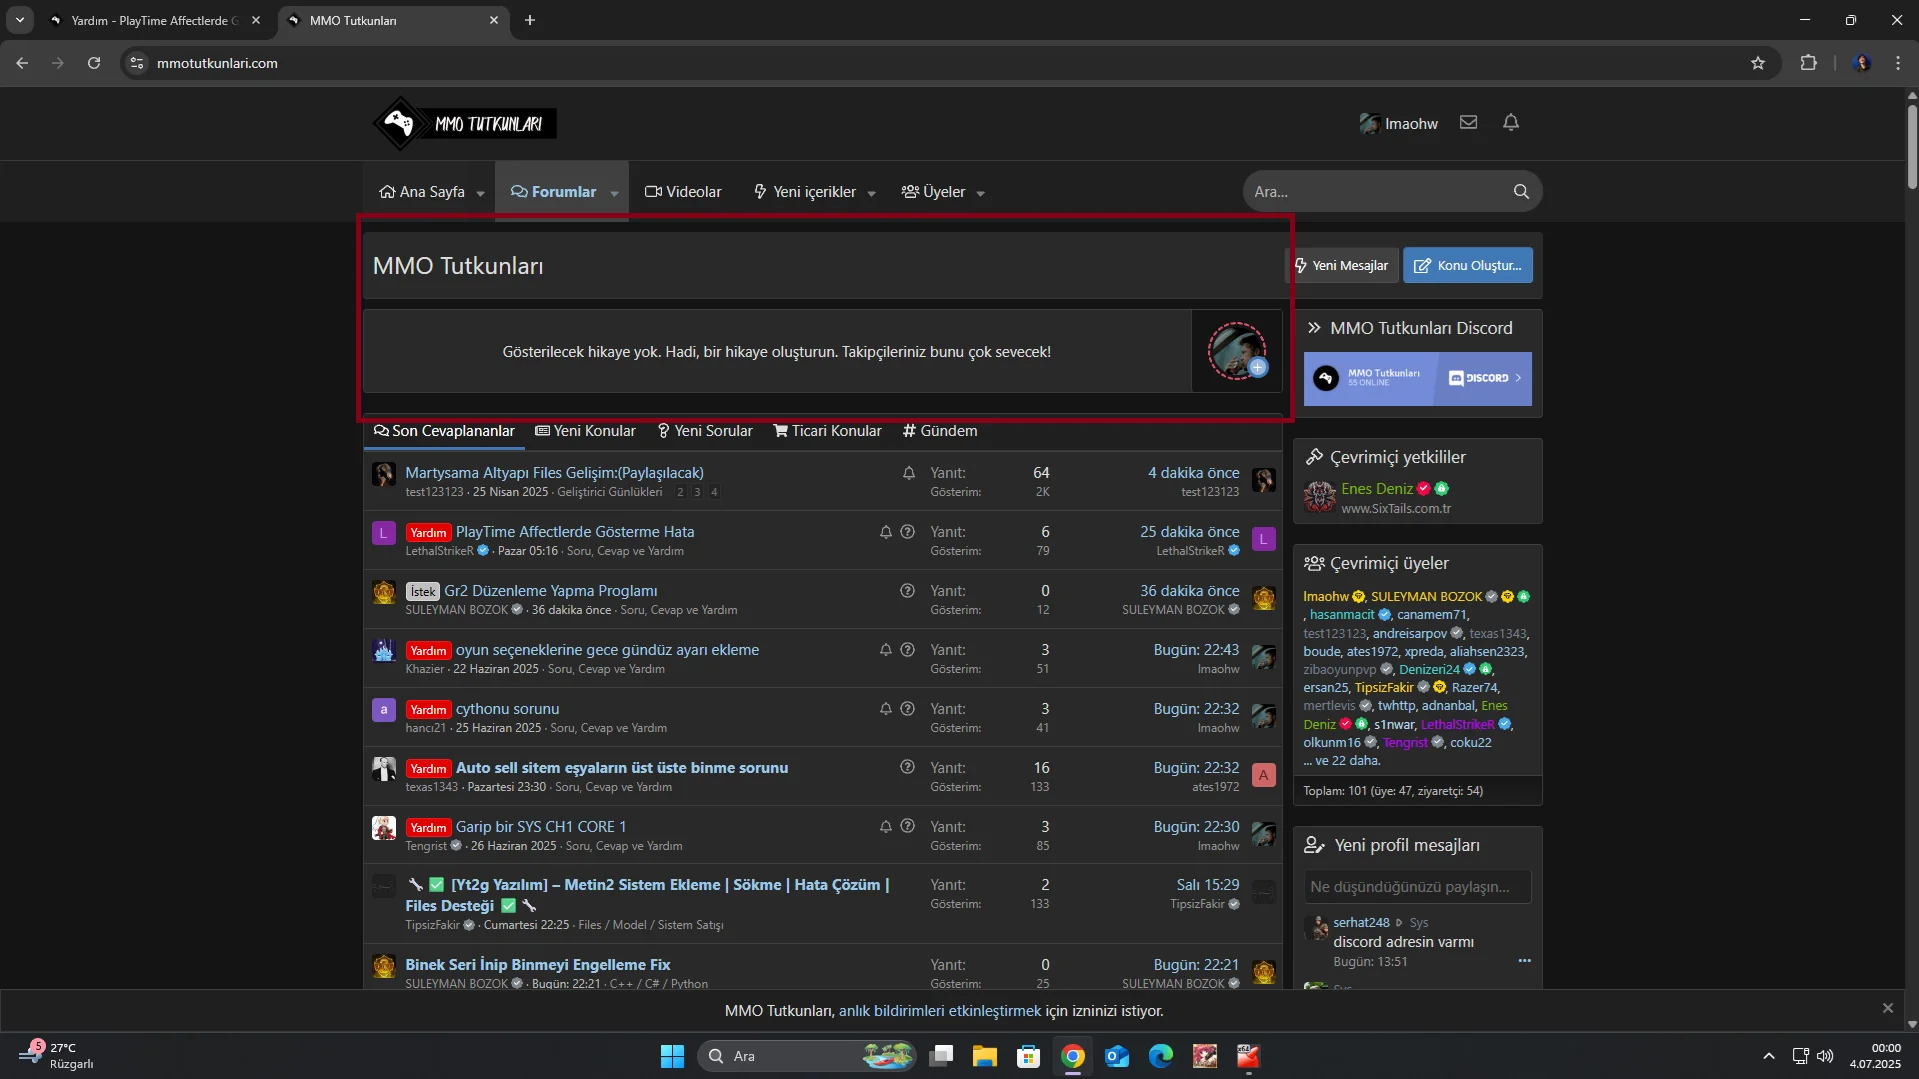Viewport: 1919px width, 1079px height.
Task: Switch to Gündem tab
Action: (940, 431)
